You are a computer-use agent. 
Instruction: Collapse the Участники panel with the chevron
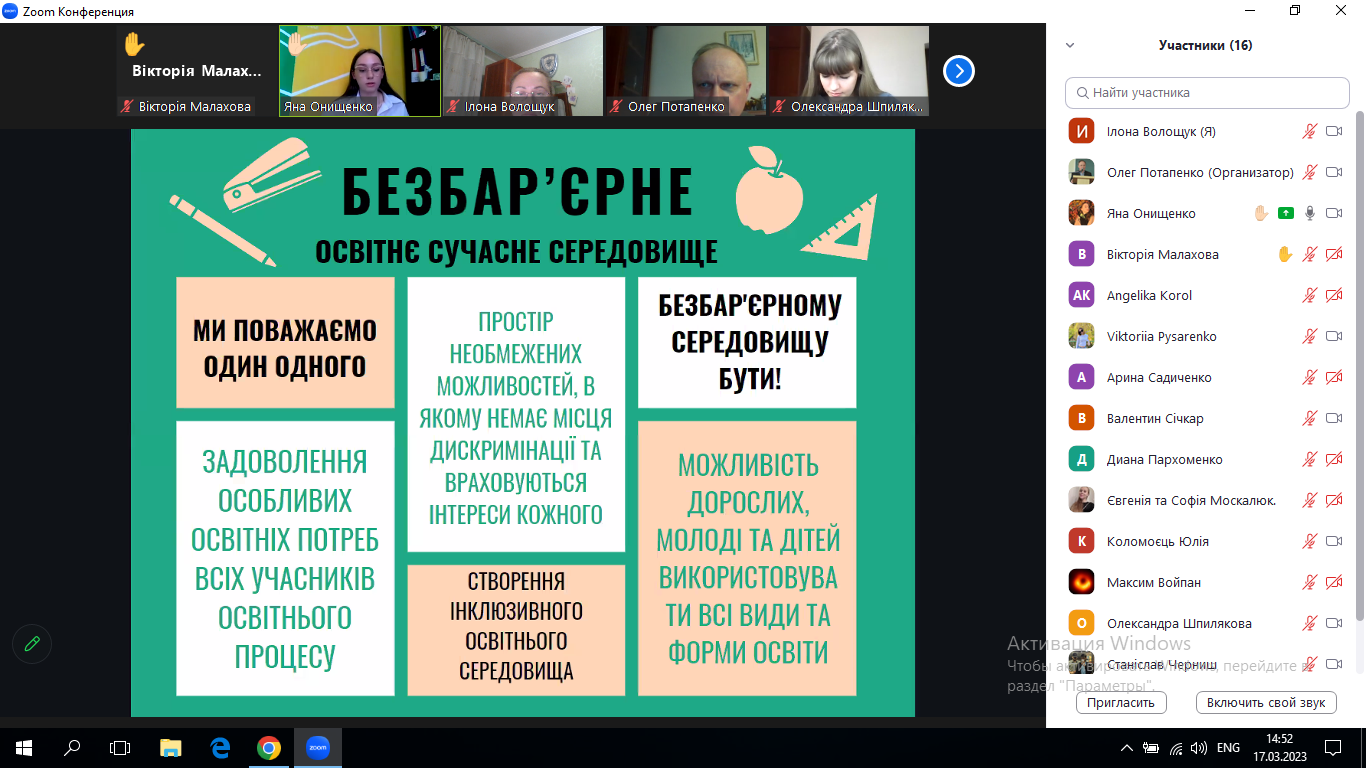click(1070, 45)
